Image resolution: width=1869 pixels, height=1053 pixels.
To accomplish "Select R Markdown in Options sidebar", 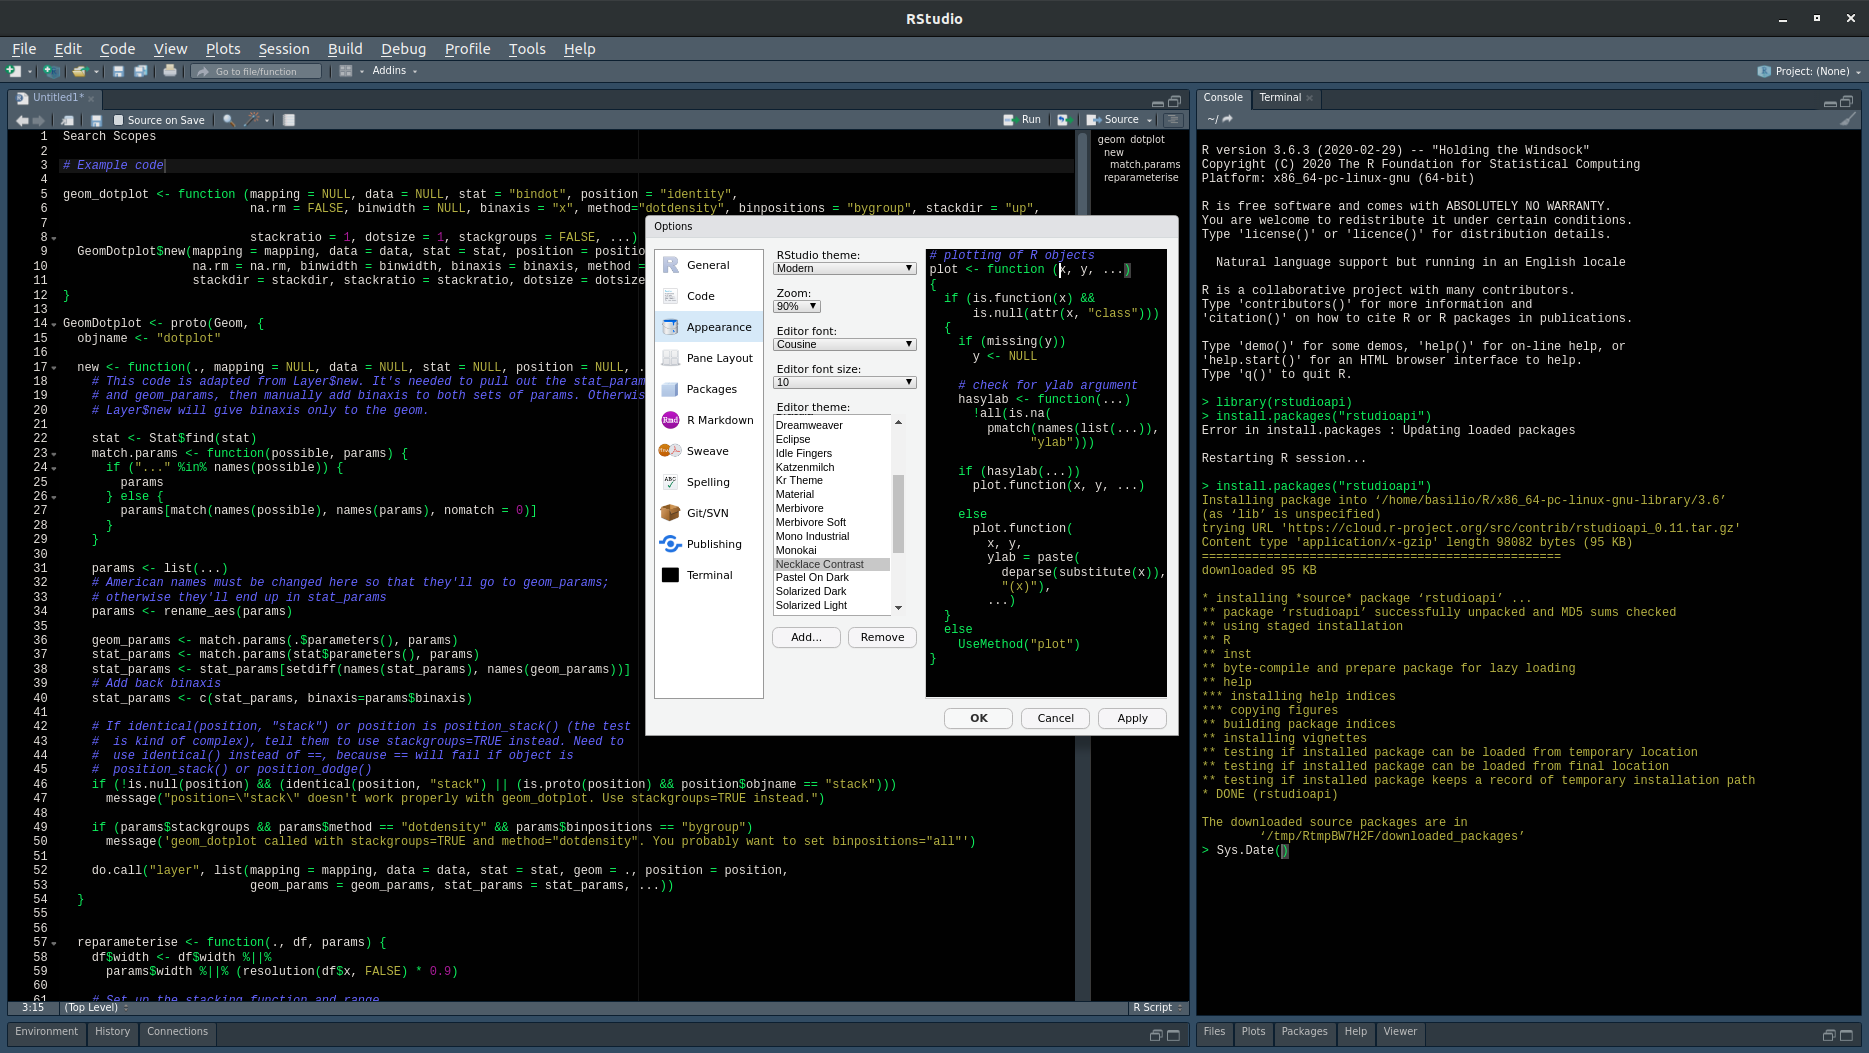I will coord(709,420).
